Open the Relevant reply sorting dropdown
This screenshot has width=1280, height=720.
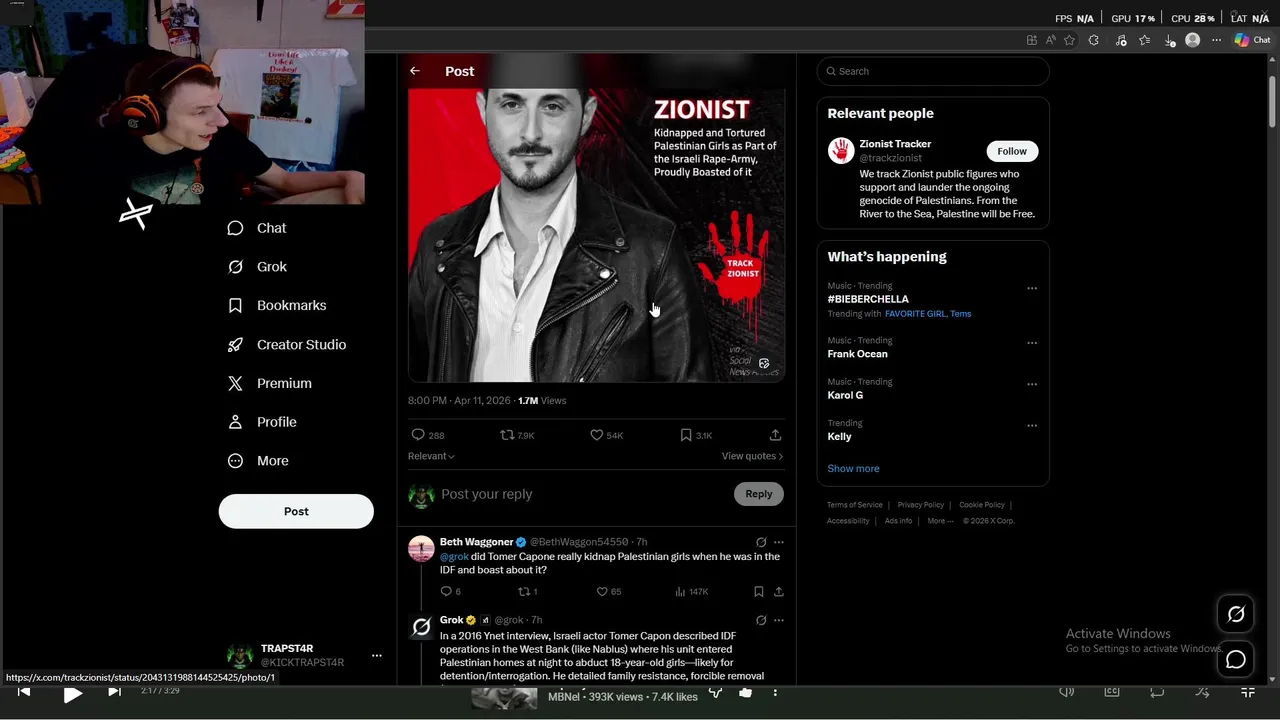(431, 456)
